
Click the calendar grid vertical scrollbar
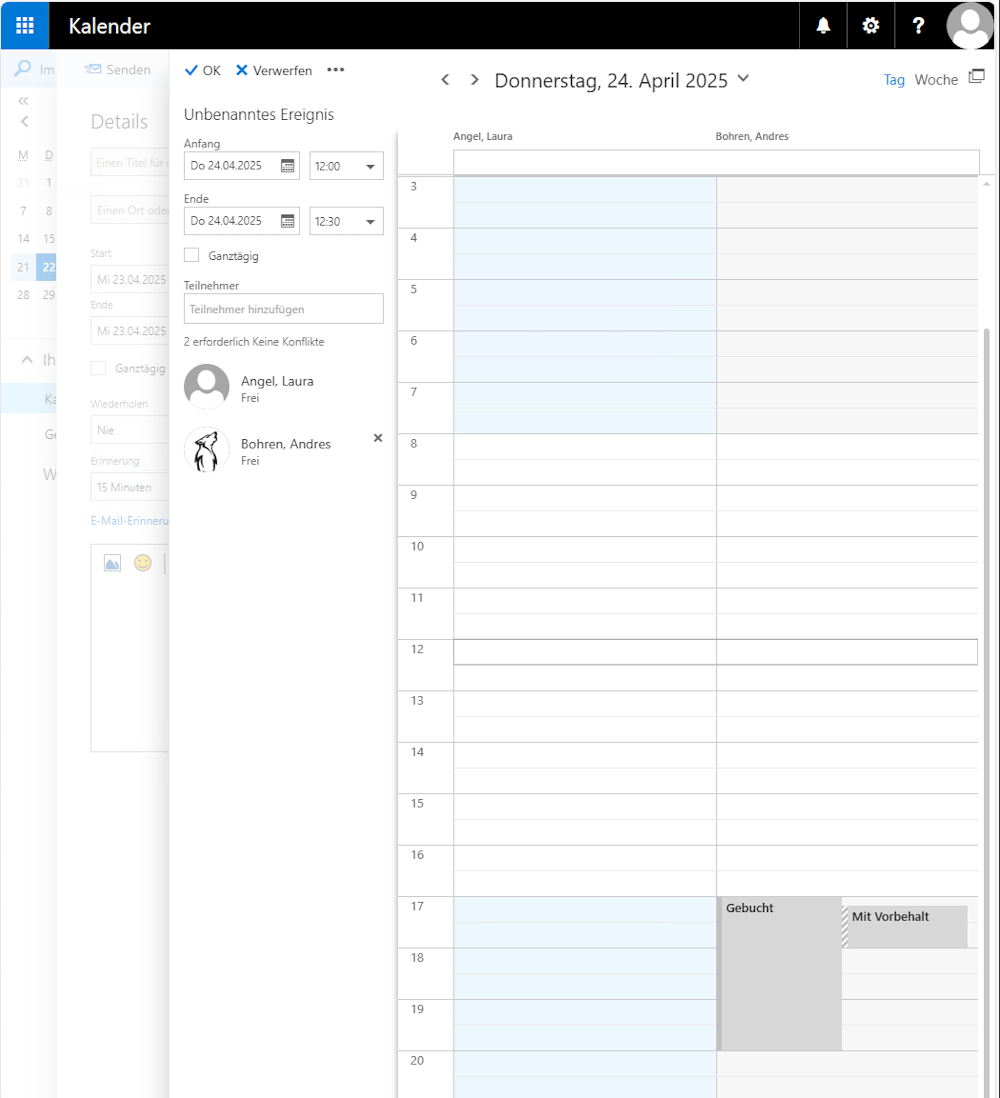(x=986, y=711)
